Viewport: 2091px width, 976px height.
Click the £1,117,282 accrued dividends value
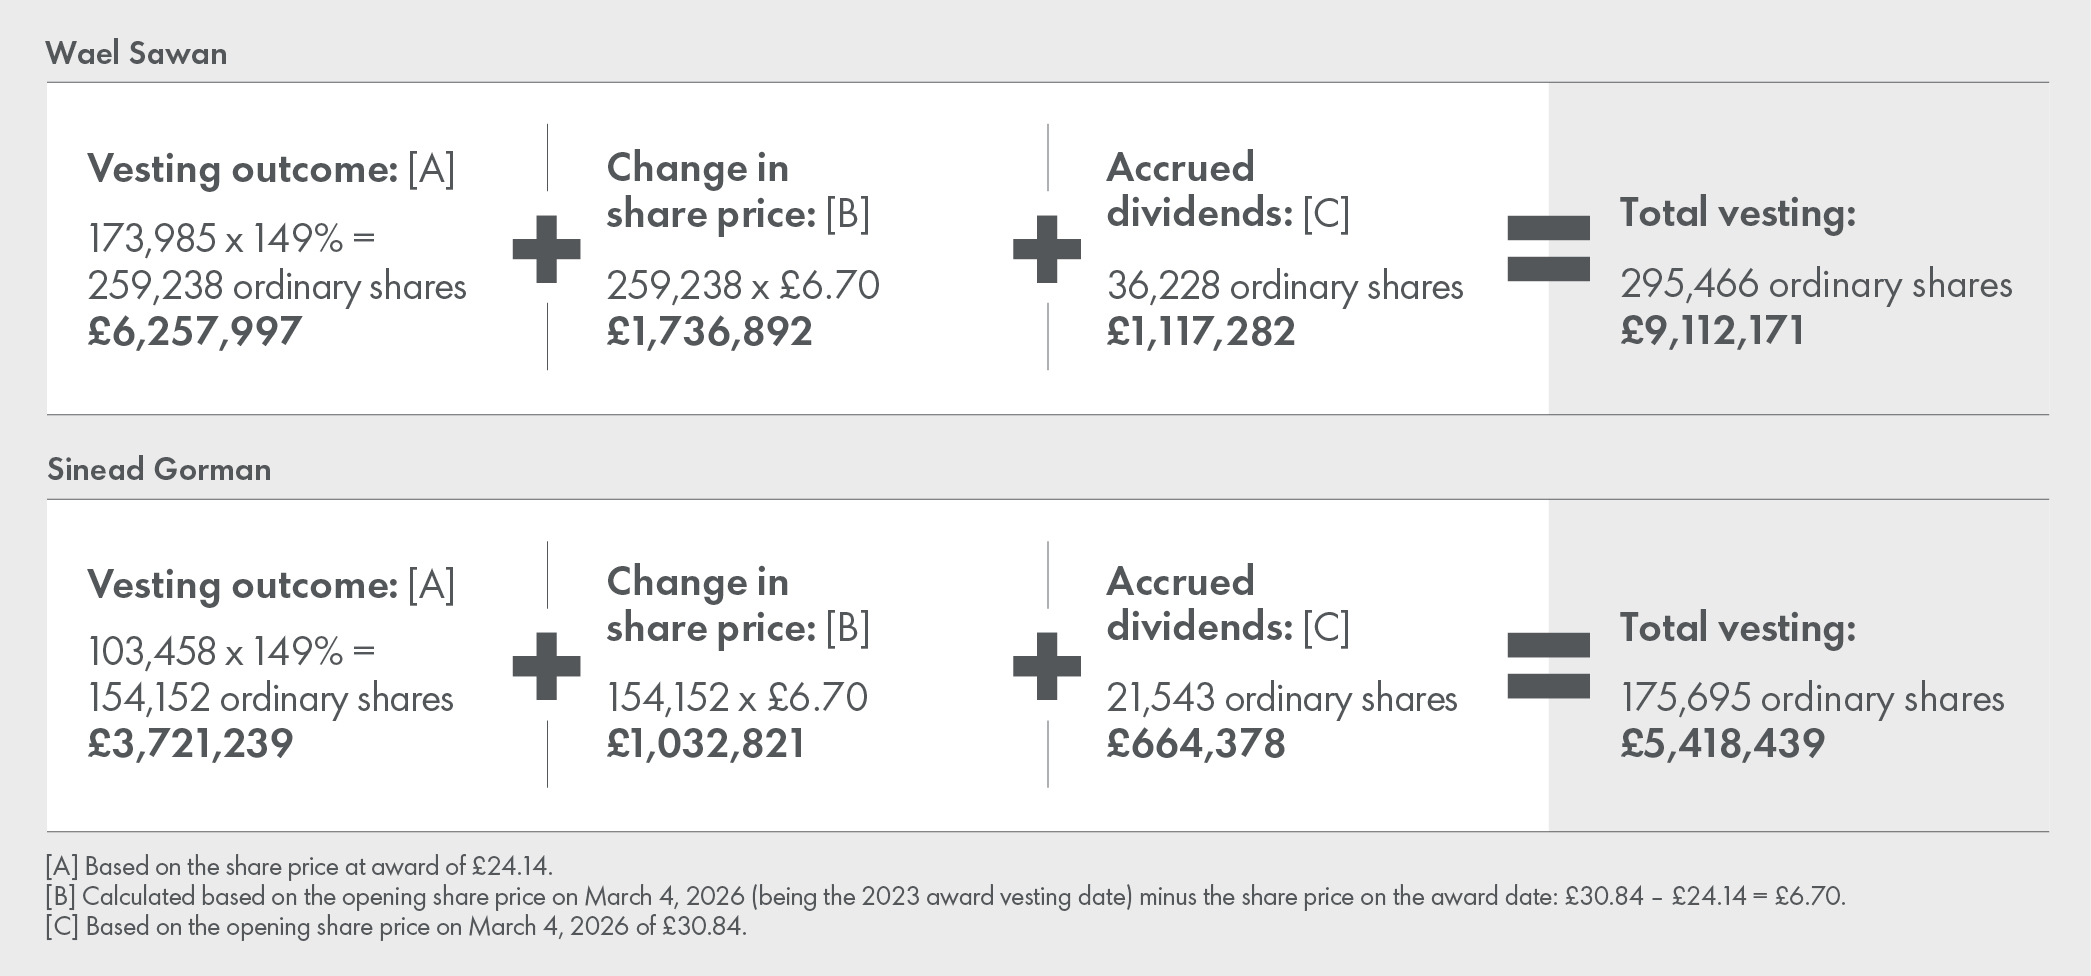(x=1201, y=331)
